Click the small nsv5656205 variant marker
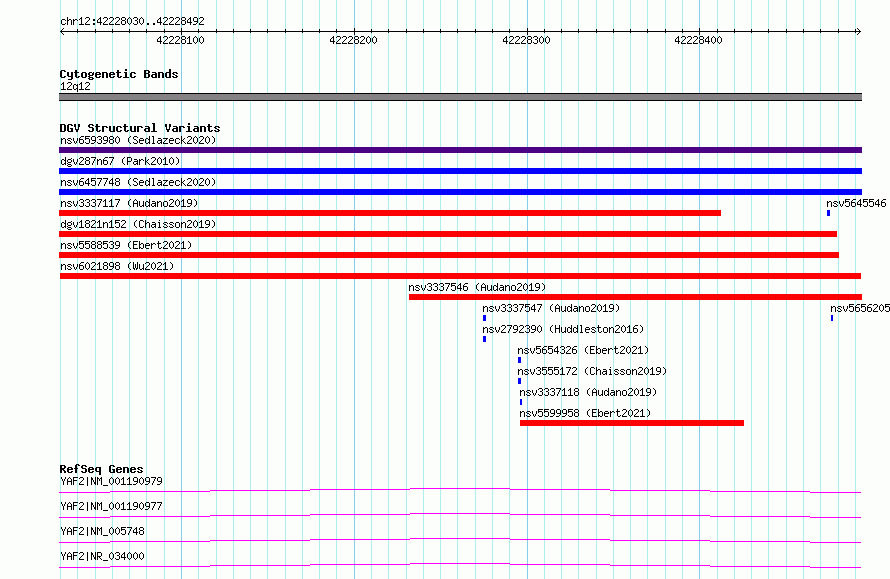Screen dimensions: 890x579 [832, 318]
